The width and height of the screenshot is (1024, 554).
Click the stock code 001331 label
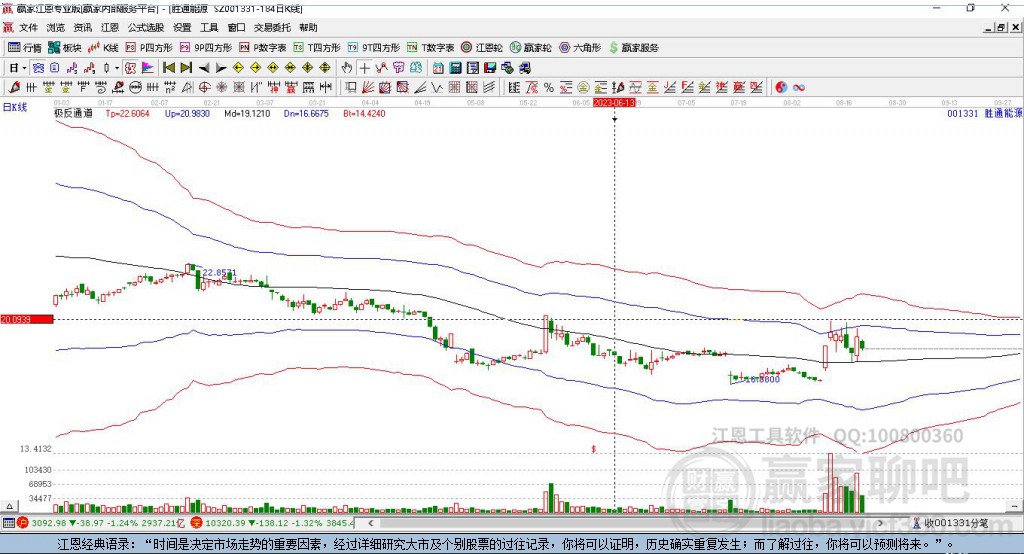point(963,114)
